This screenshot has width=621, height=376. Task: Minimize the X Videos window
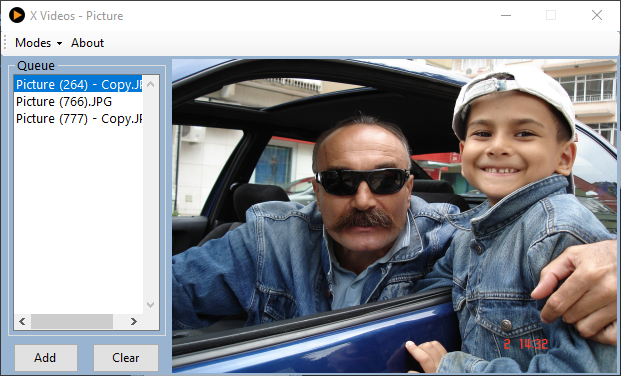coord(506,15)
